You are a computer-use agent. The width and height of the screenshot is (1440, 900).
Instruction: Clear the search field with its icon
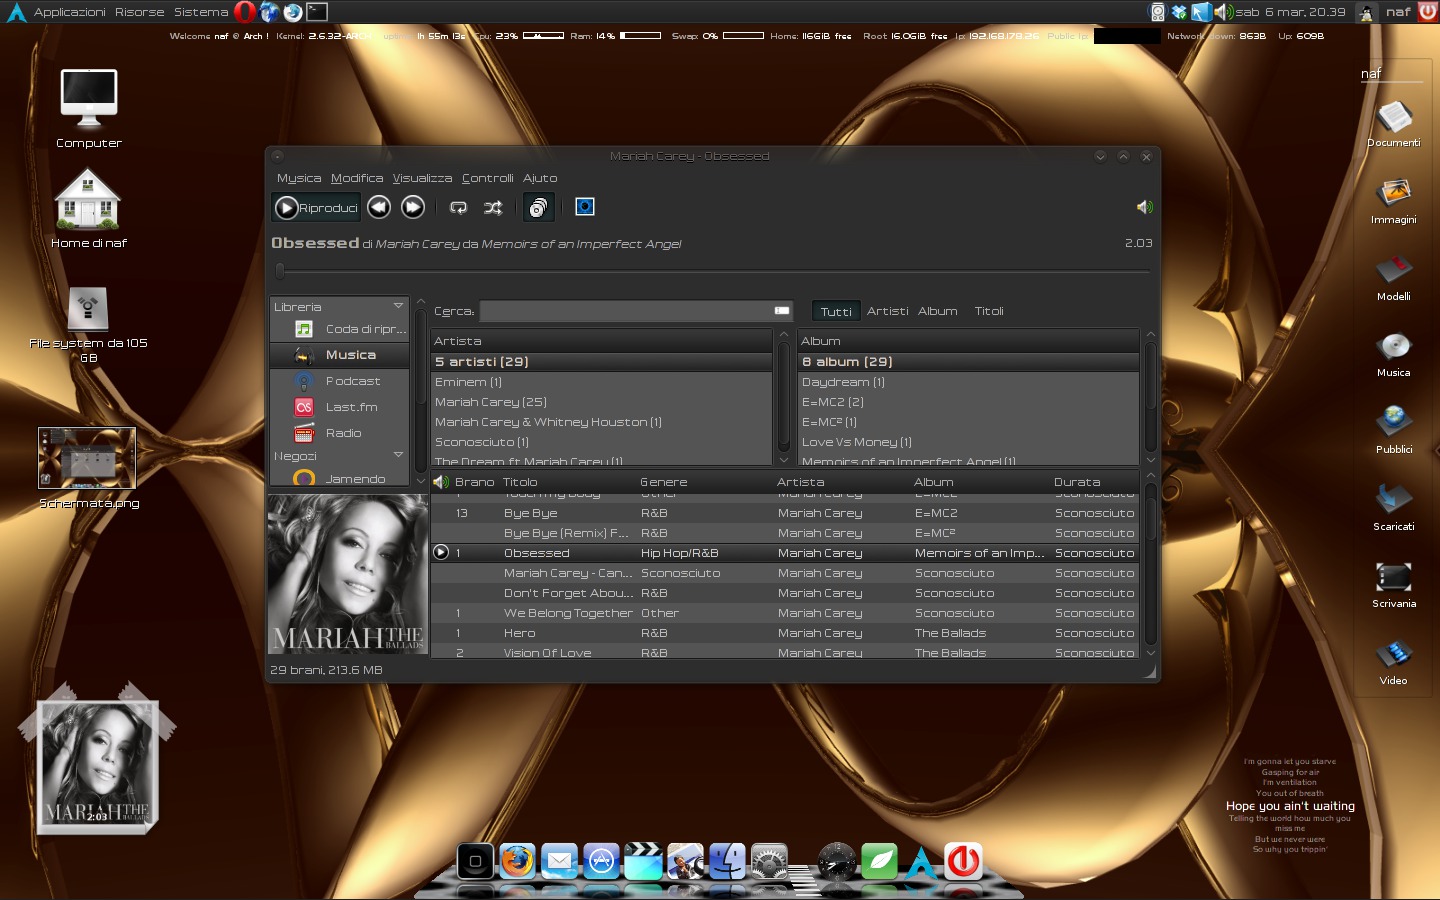point(782,311)
